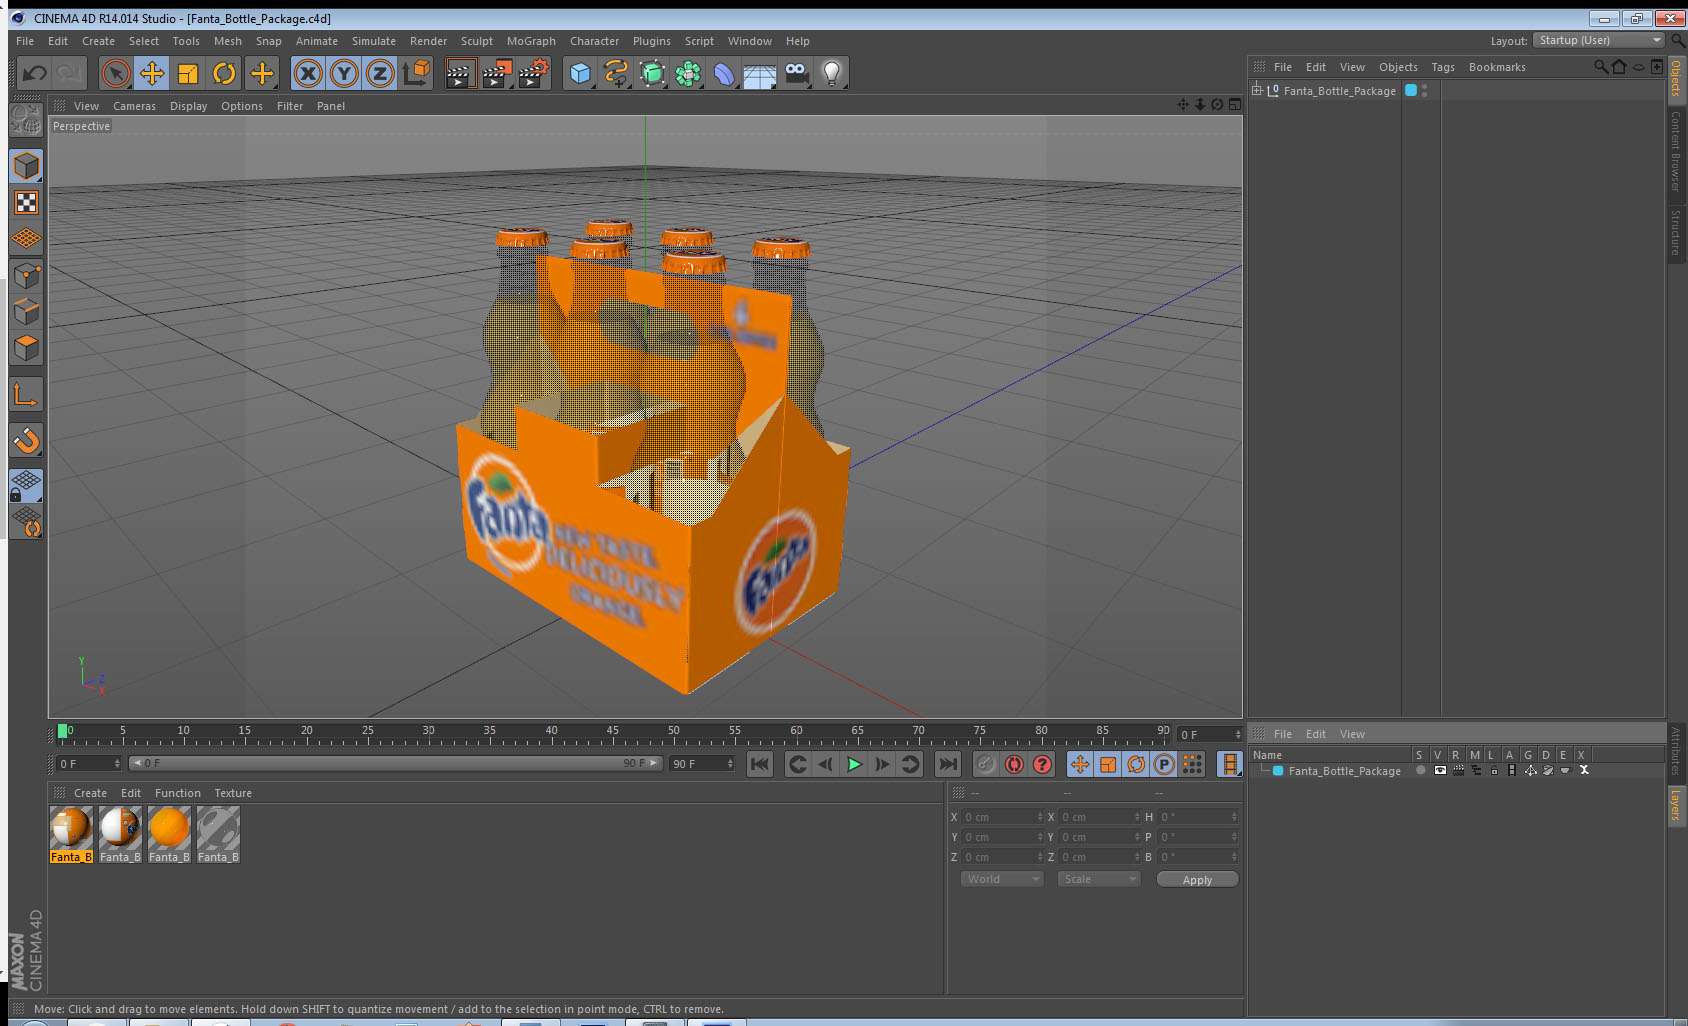Image resolution: width=1688 pixels, height=1026 pixels.
Task: Toggle the Z axis lock
Action: [x=380, y=73]
